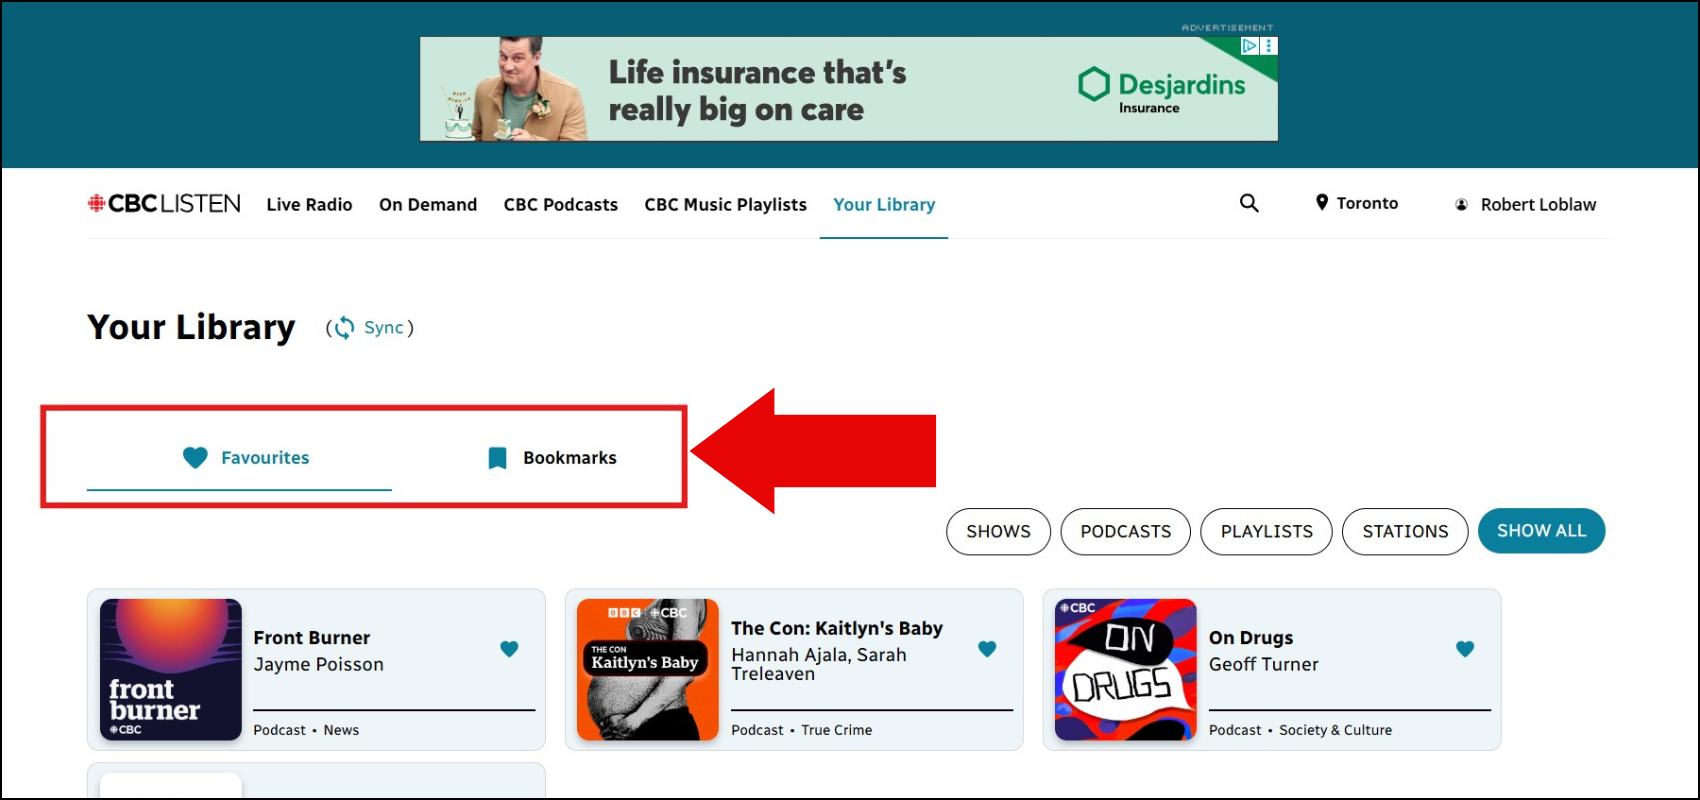Viewport: 1700px width, 800px height.
Task: Click the life insurance ad headline
Action: tap(758, 91)
